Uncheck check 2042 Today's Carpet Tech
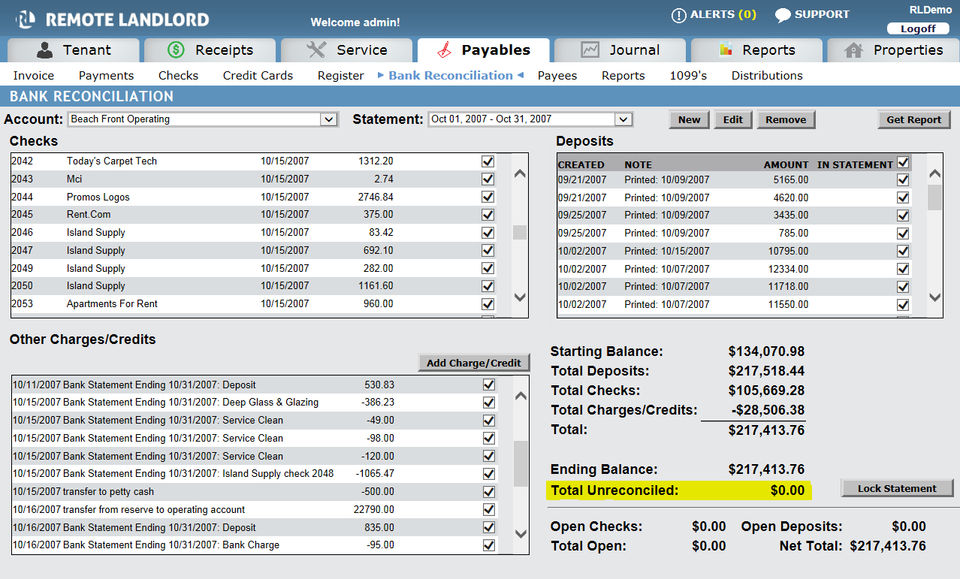960x579 pixels. click(488, 161)
